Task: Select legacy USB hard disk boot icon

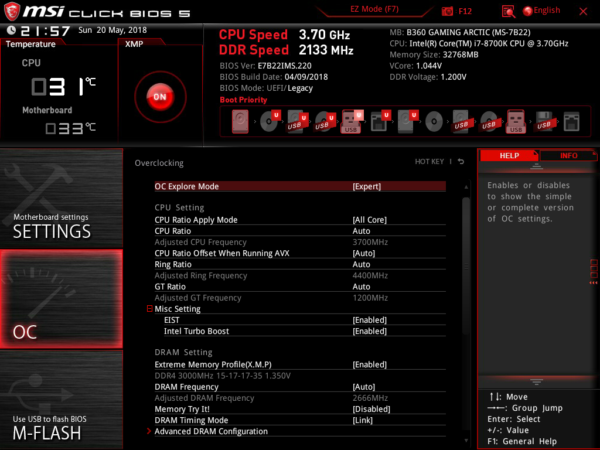Action: coord(461,121)
